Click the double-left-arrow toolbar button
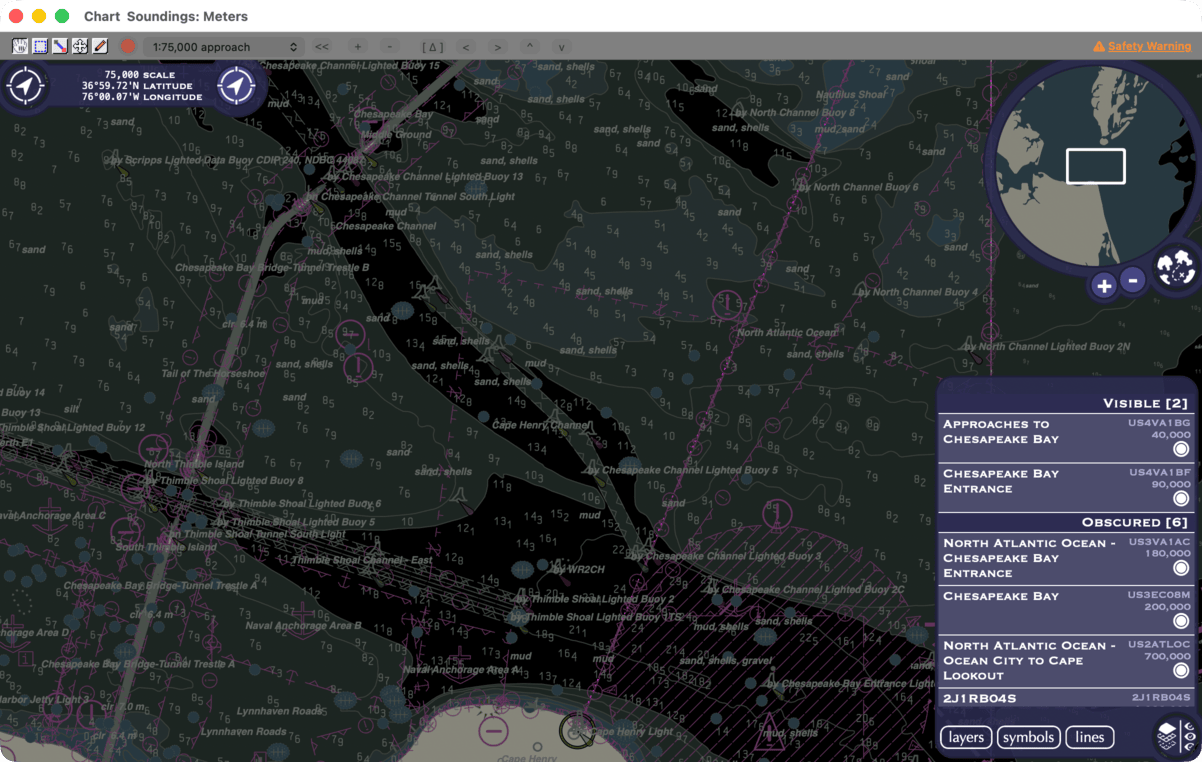 point(321,47)
